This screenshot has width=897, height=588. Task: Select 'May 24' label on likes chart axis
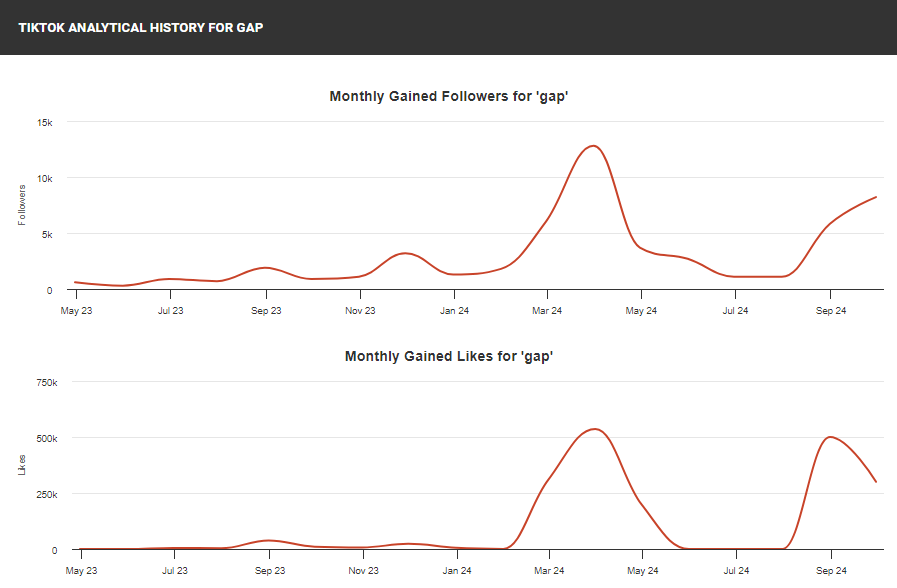point(642,570)
